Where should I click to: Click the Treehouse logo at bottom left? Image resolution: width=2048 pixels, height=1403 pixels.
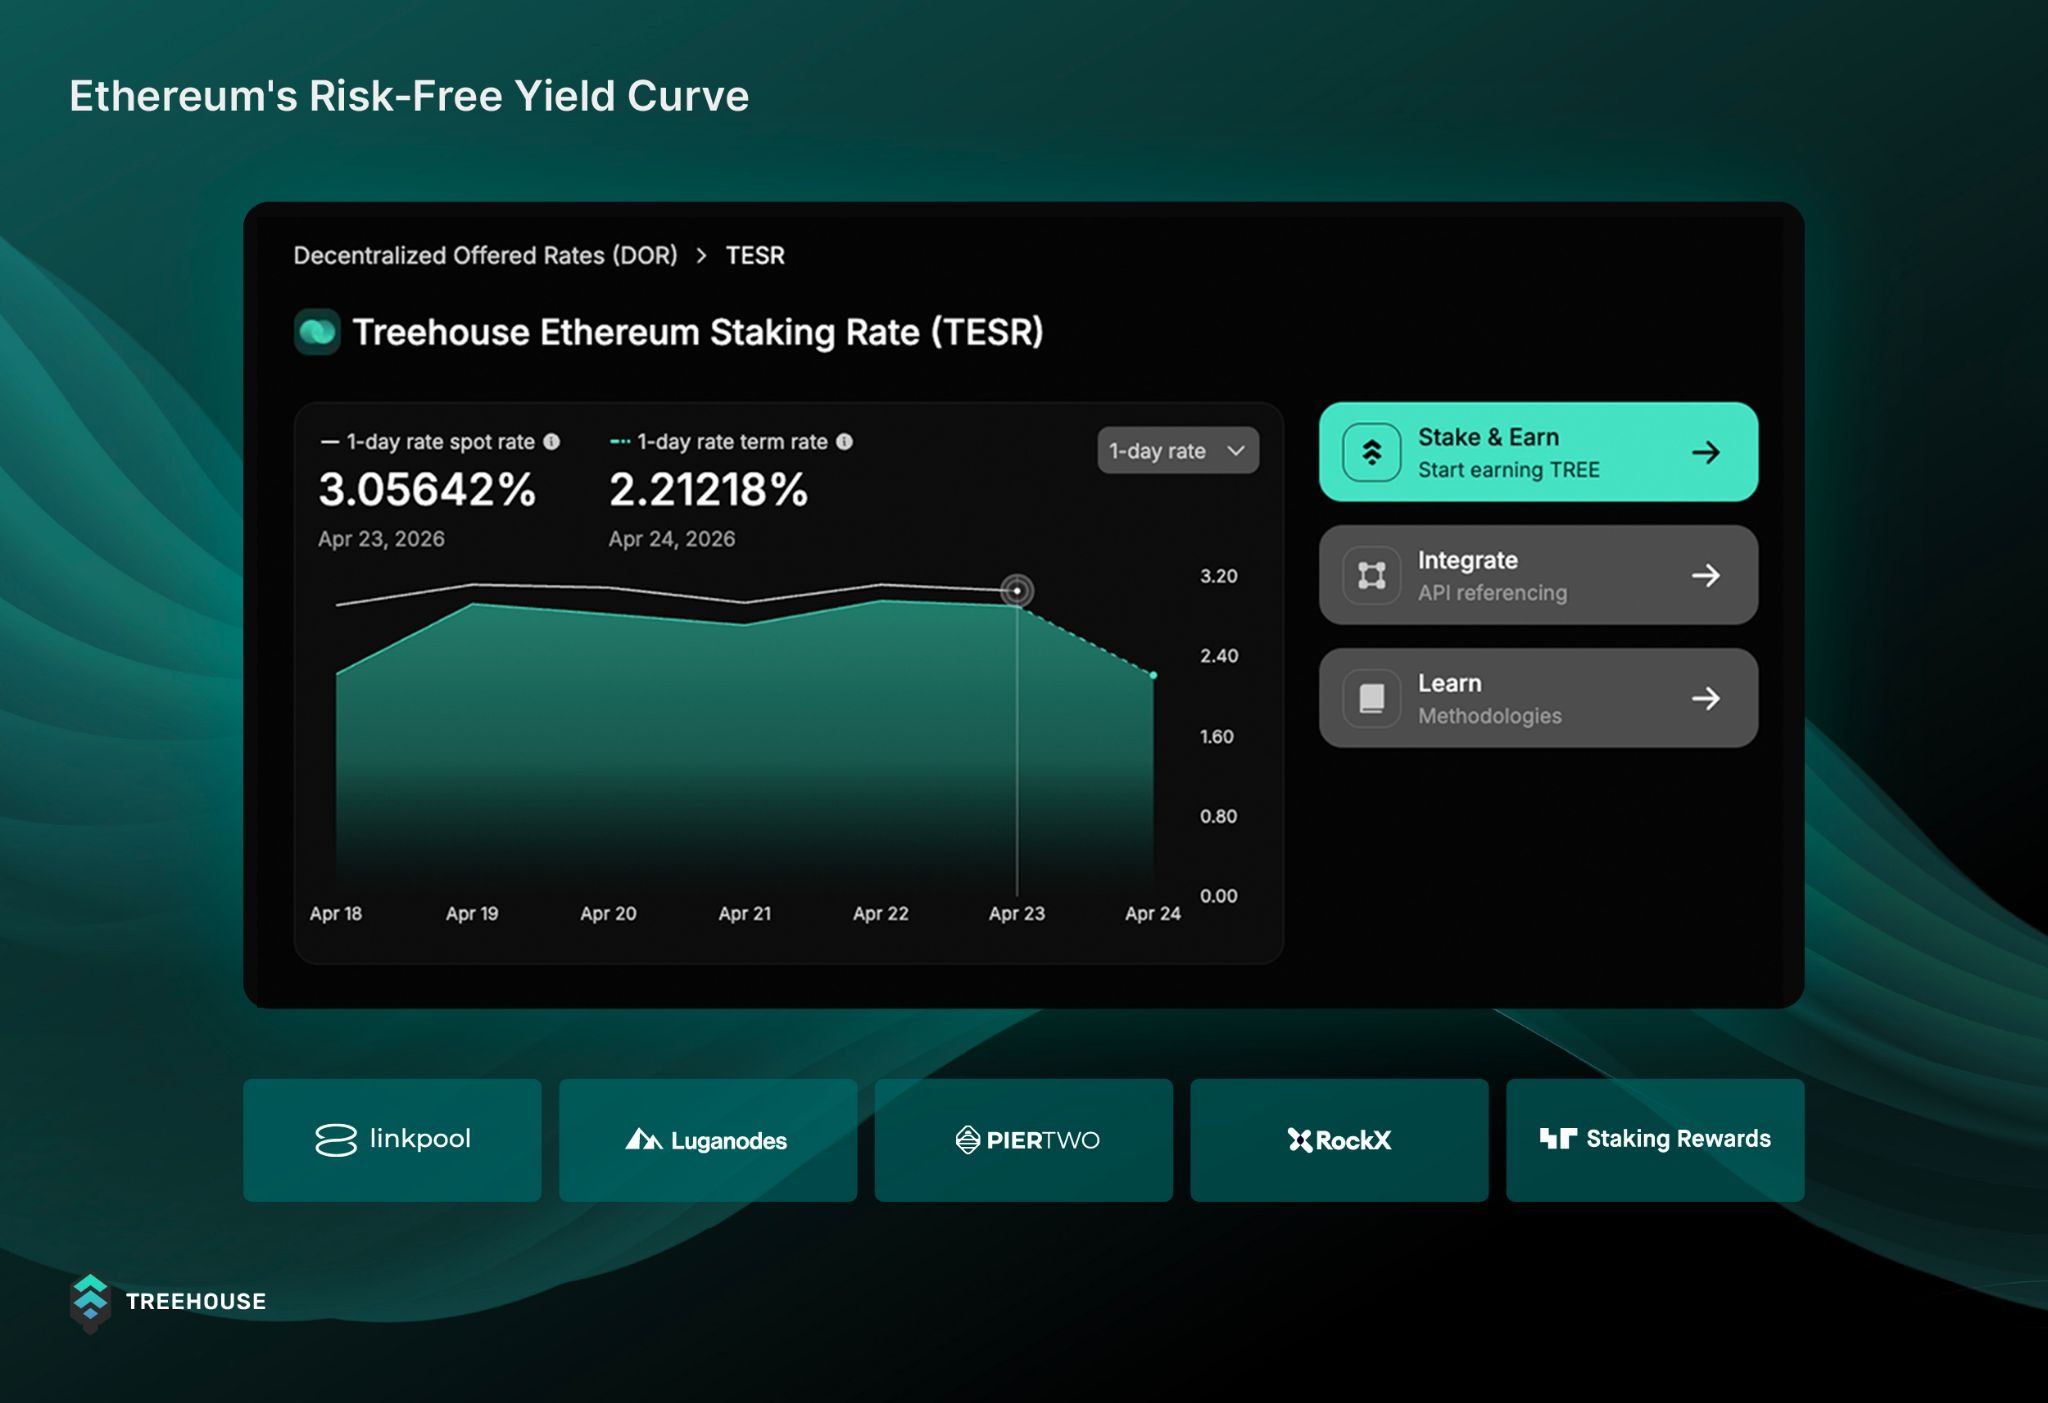coord(90,1301)
